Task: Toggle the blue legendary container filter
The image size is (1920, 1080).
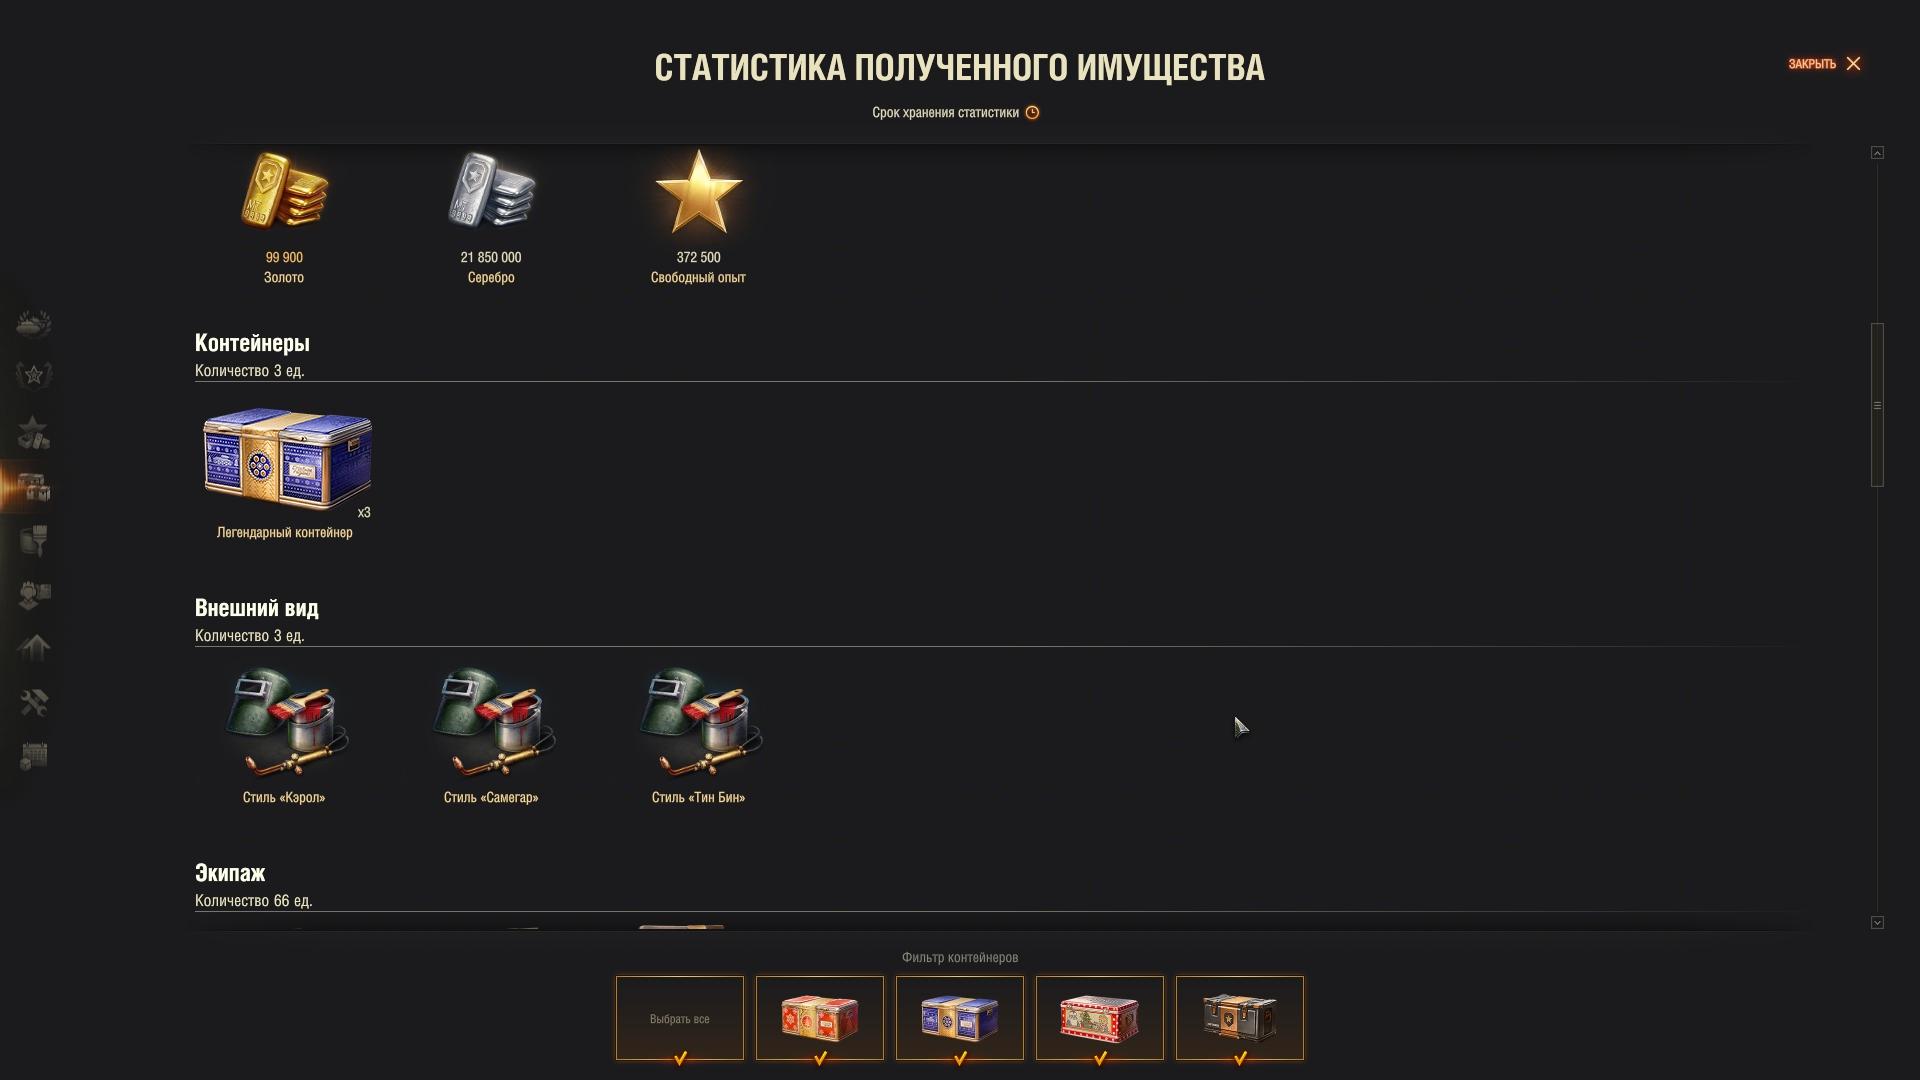Action: click(960, 1018)
